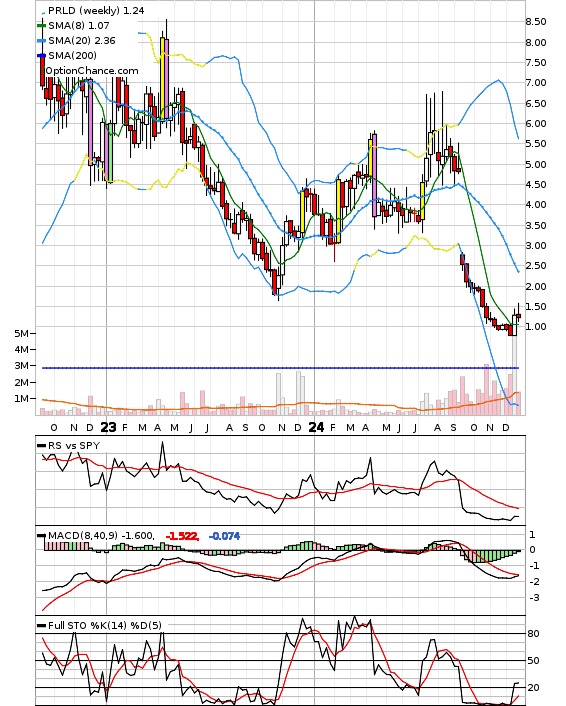Click the 80 stochastic level label
The width and height of the screenshot is (566, 706).
[x=533, y=634]
